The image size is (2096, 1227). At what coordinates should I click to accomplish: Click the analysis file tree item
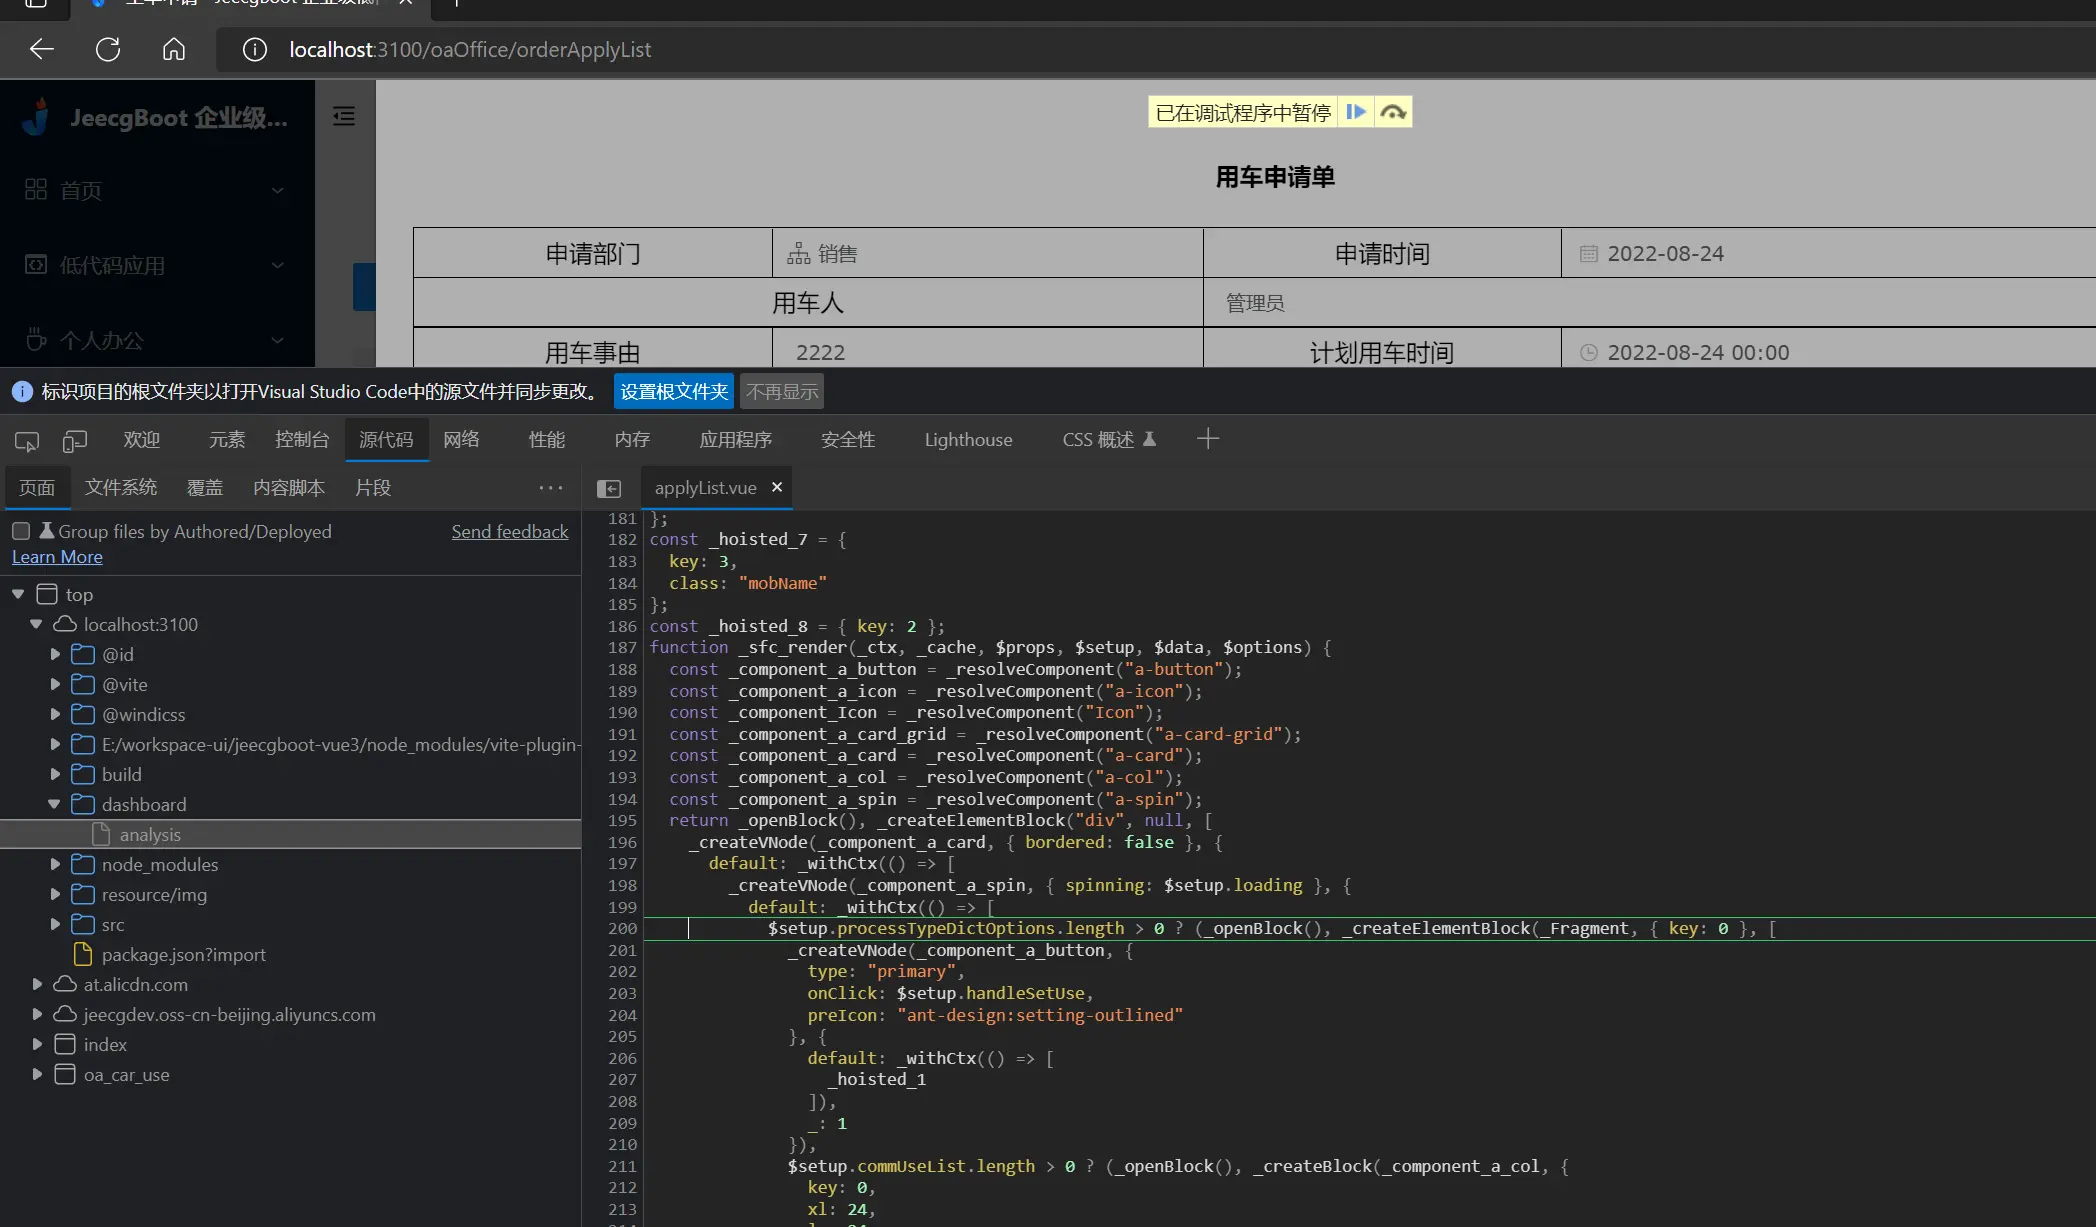tap(150, 834)
